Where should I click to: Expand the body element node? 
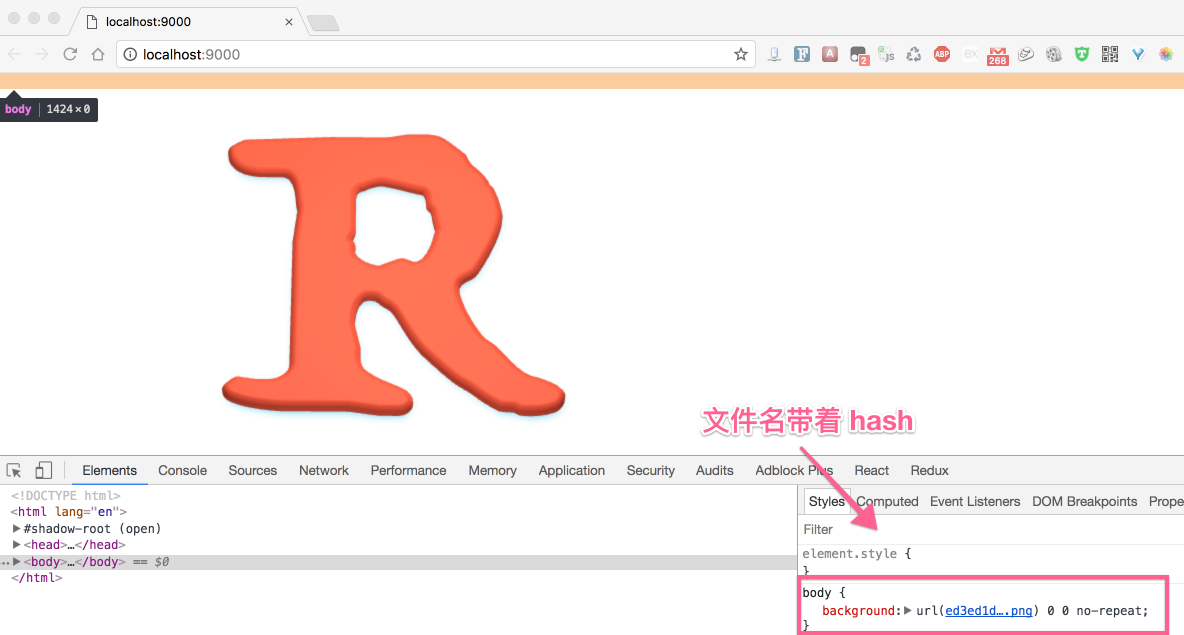[17, 562]
